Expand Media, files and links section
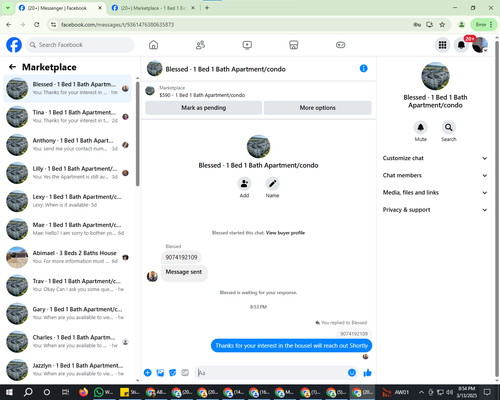The image size is (500, 400). click(435, 192)
